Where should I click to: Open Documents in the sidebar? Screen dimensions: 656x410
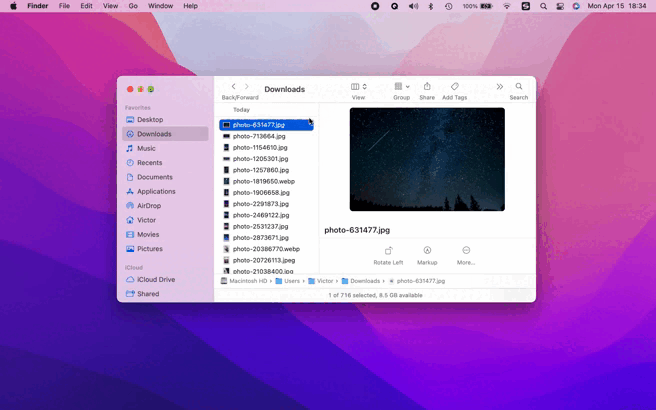[165, 177]
